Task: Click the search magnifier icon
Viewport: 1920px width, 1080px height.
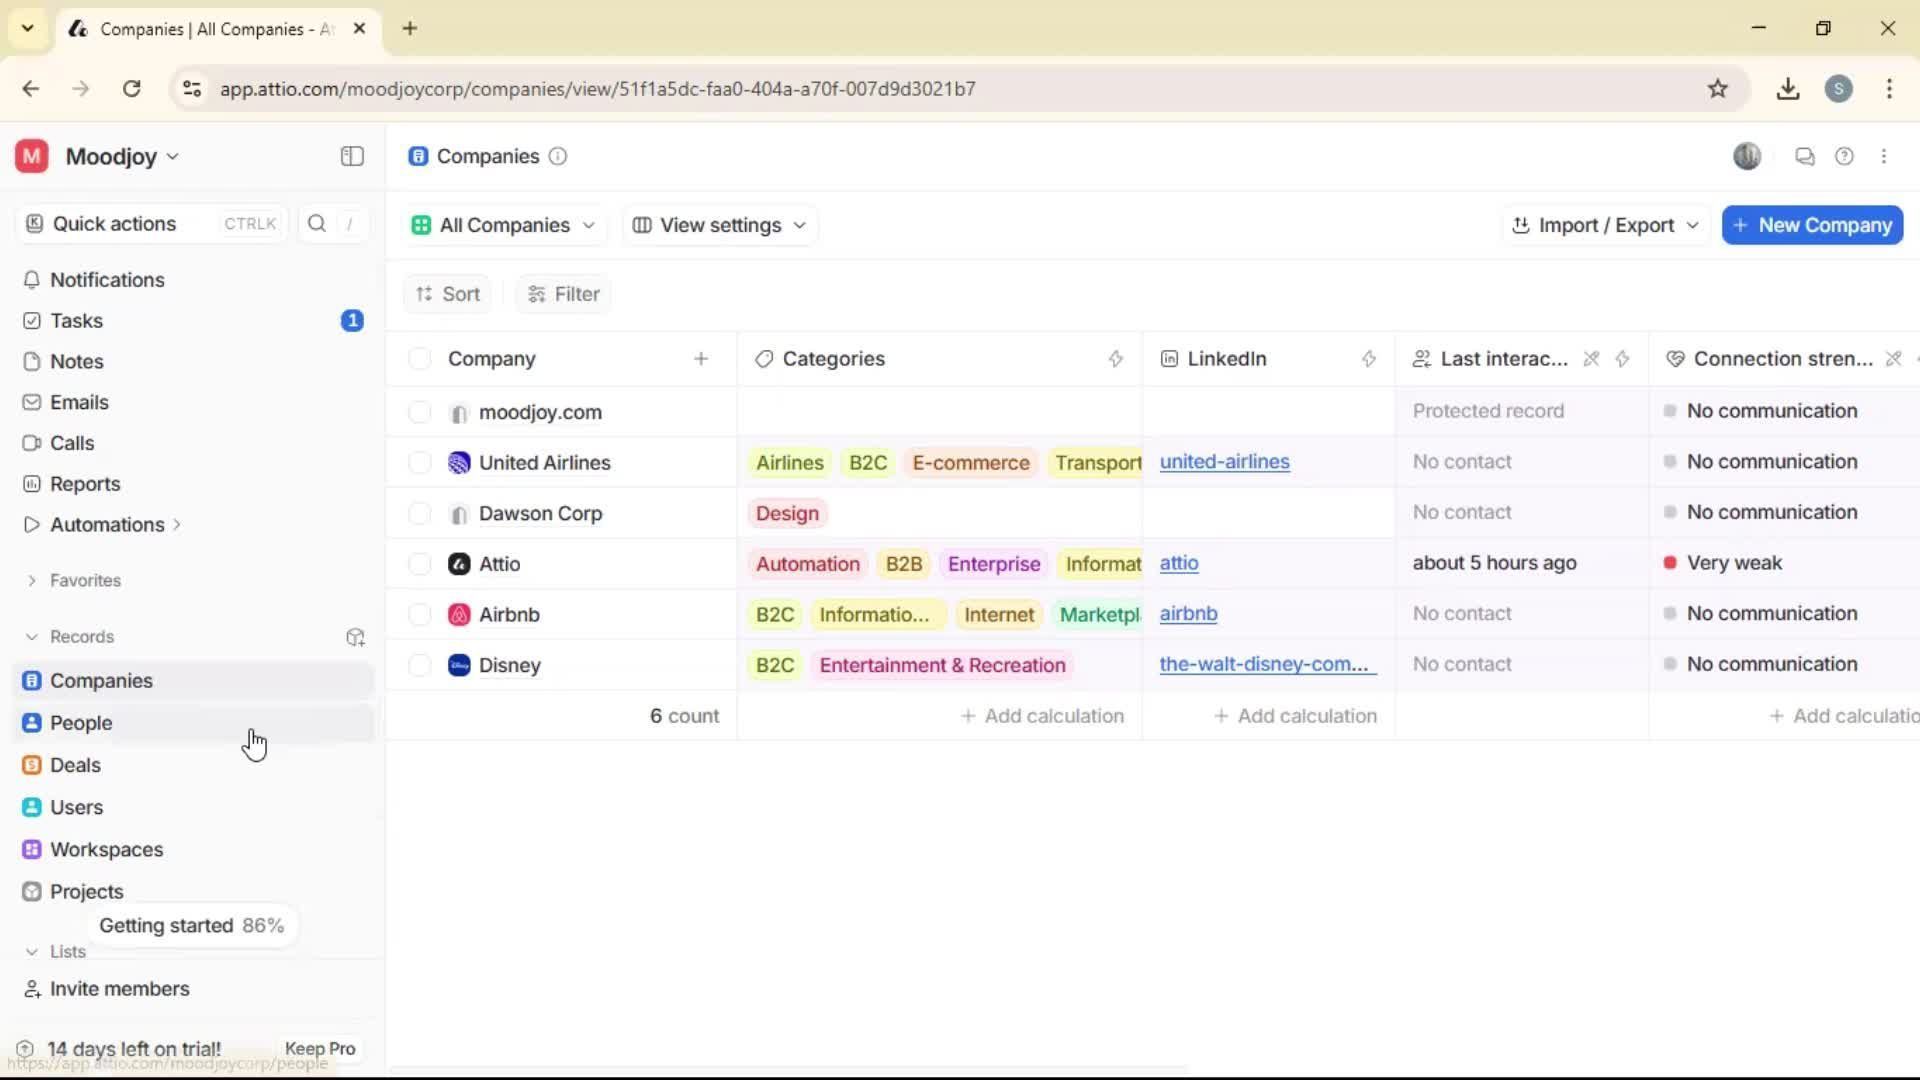Action: click(317, 224)
